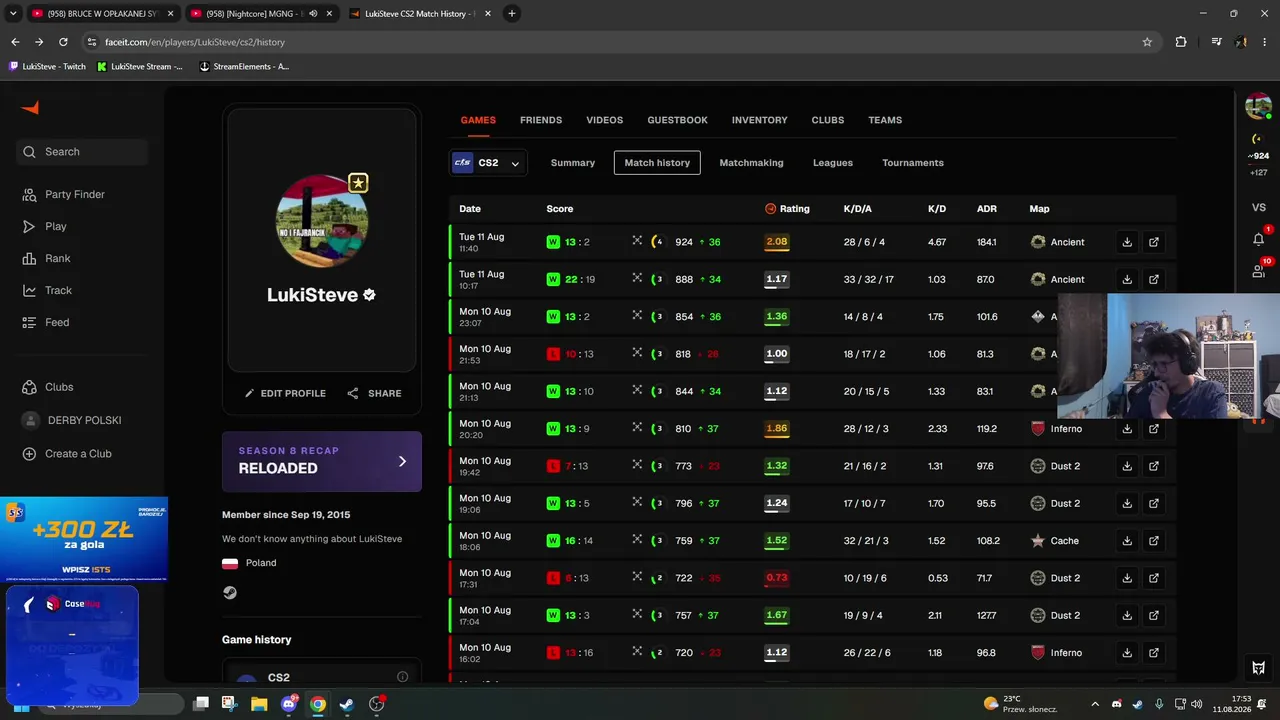This screenshot has height=720, width=1280.
Task: Switch to the Friends tab
Action: [541, 120]
